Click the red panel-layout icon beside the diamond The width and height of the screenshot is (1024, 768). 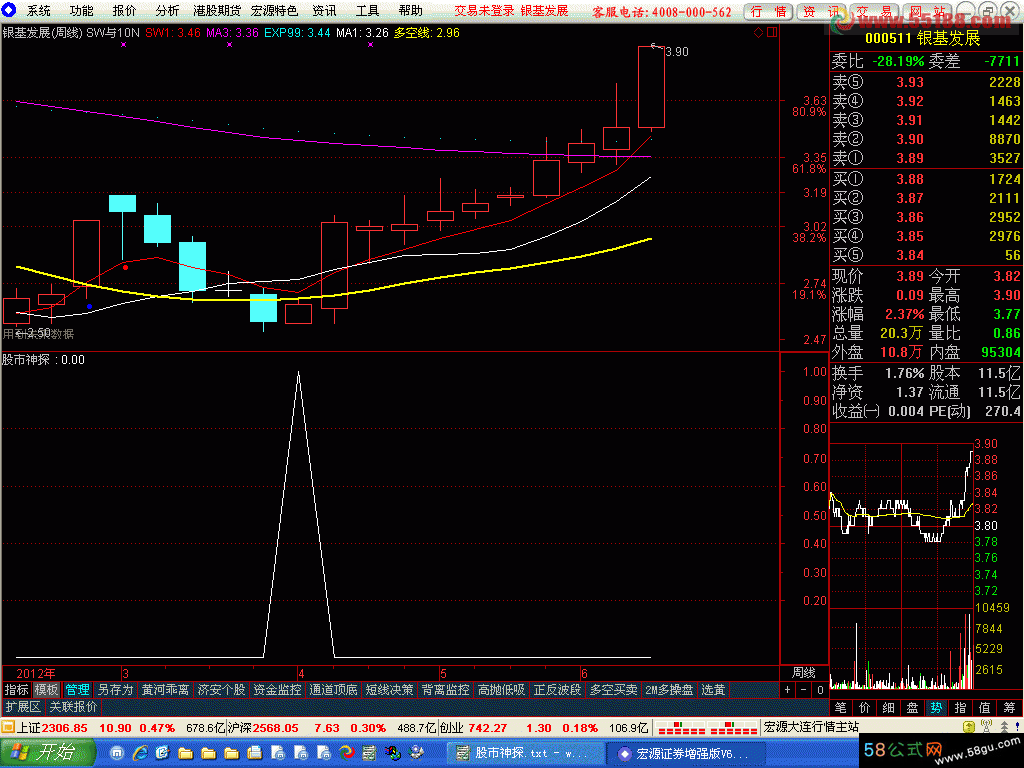[x=771, y=32]
